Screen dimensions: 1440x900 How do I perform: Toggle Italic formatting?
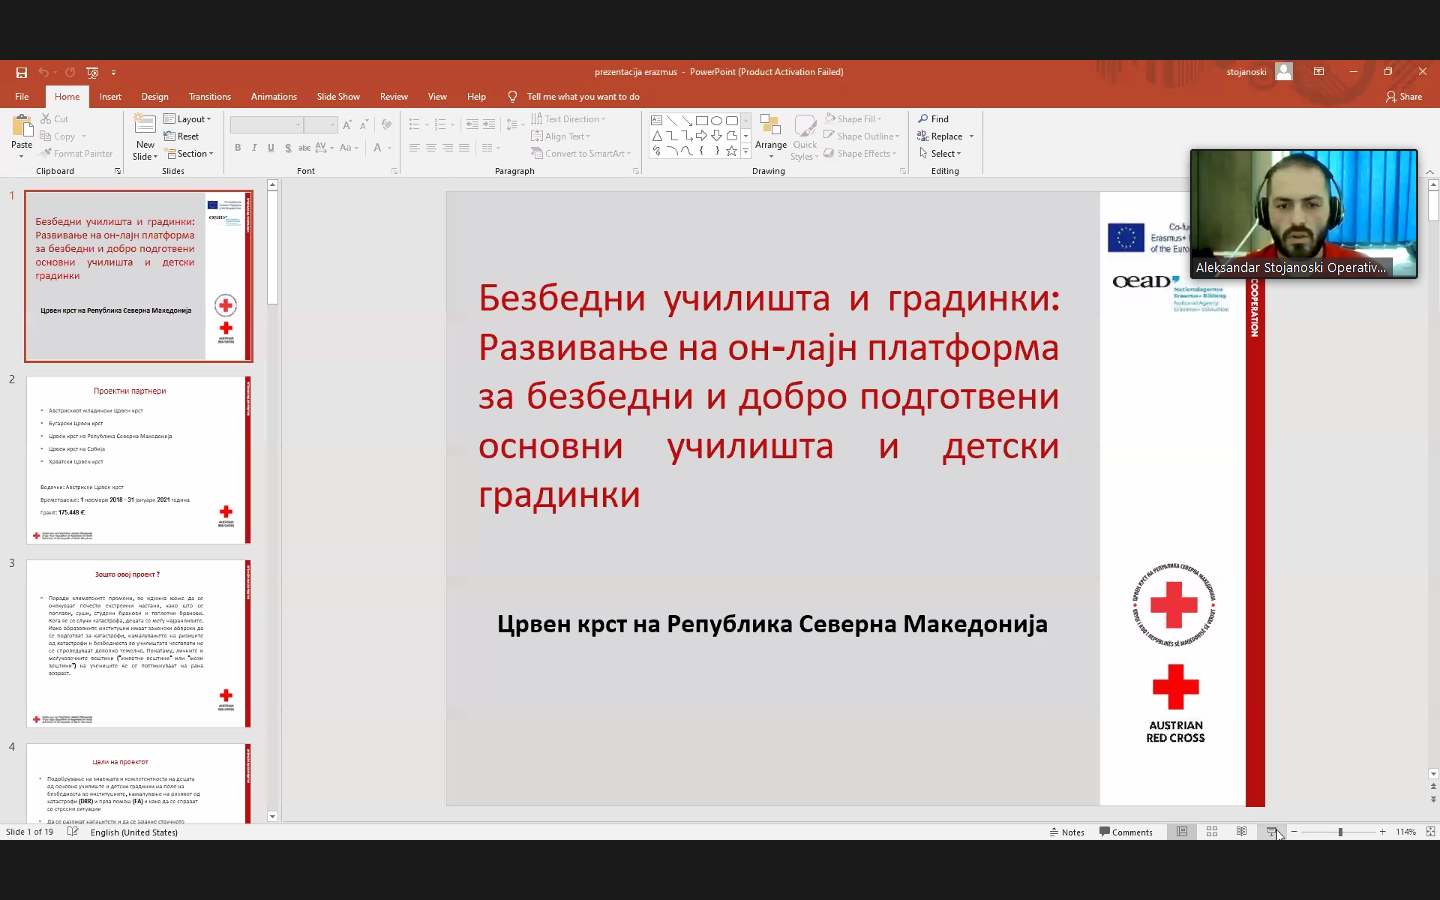(x=254, y=148)
